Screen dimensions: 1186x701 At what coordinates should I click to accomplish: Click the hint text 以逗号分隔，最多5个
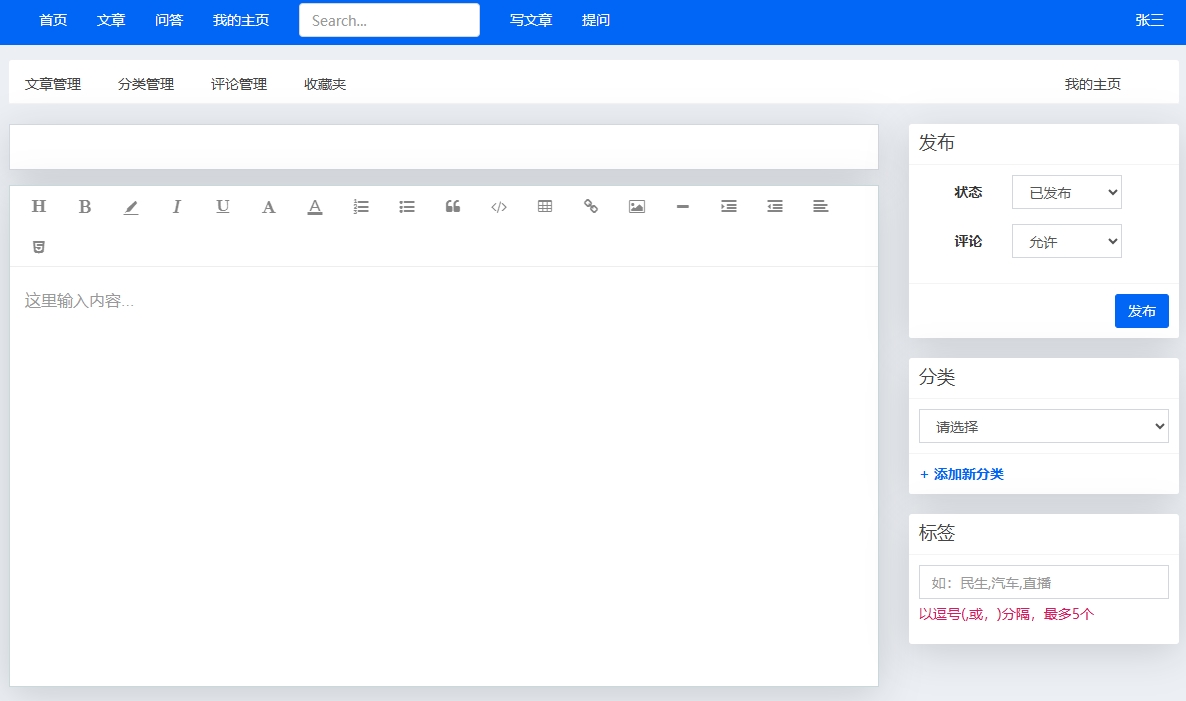pyautogui.click(x=1006, y=614)
